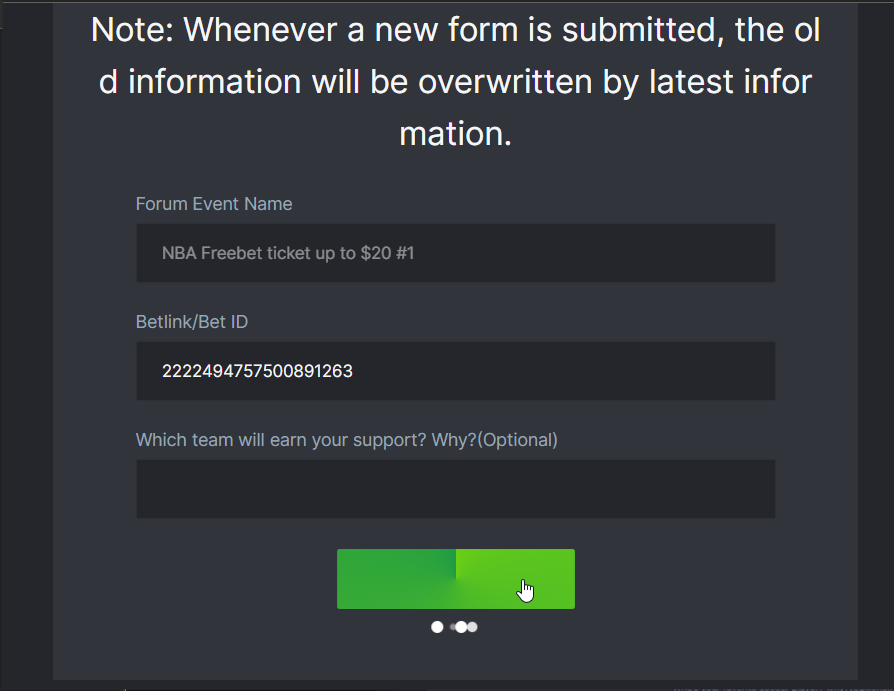Click the middle loading dot below button
The height and width of the screenshot is (691, 894).
point(460,627)
